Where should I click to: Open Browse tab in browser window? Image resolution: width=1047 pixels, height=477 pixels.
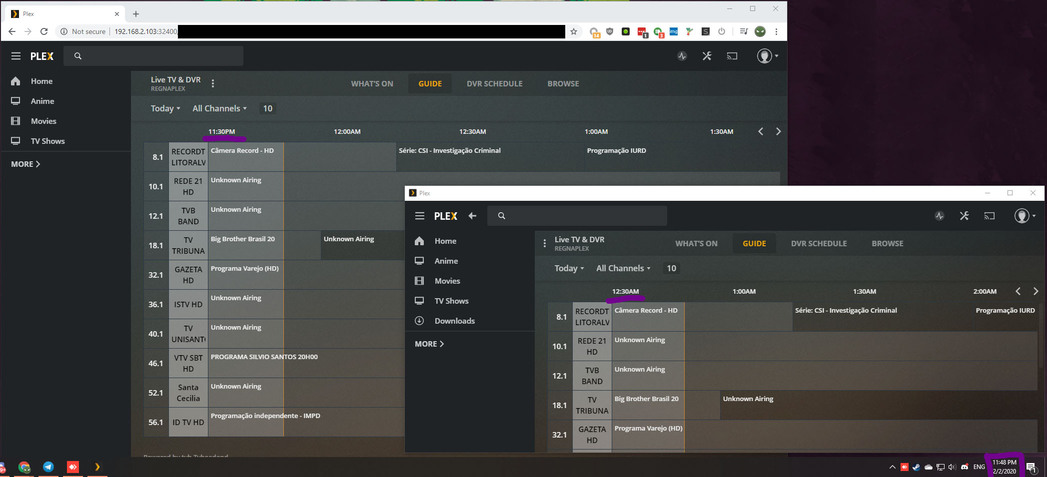564,84
